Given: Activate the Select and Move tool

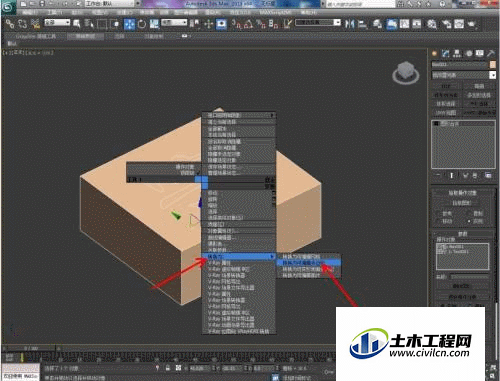Looking at the screenshot, I should point(129,24).
